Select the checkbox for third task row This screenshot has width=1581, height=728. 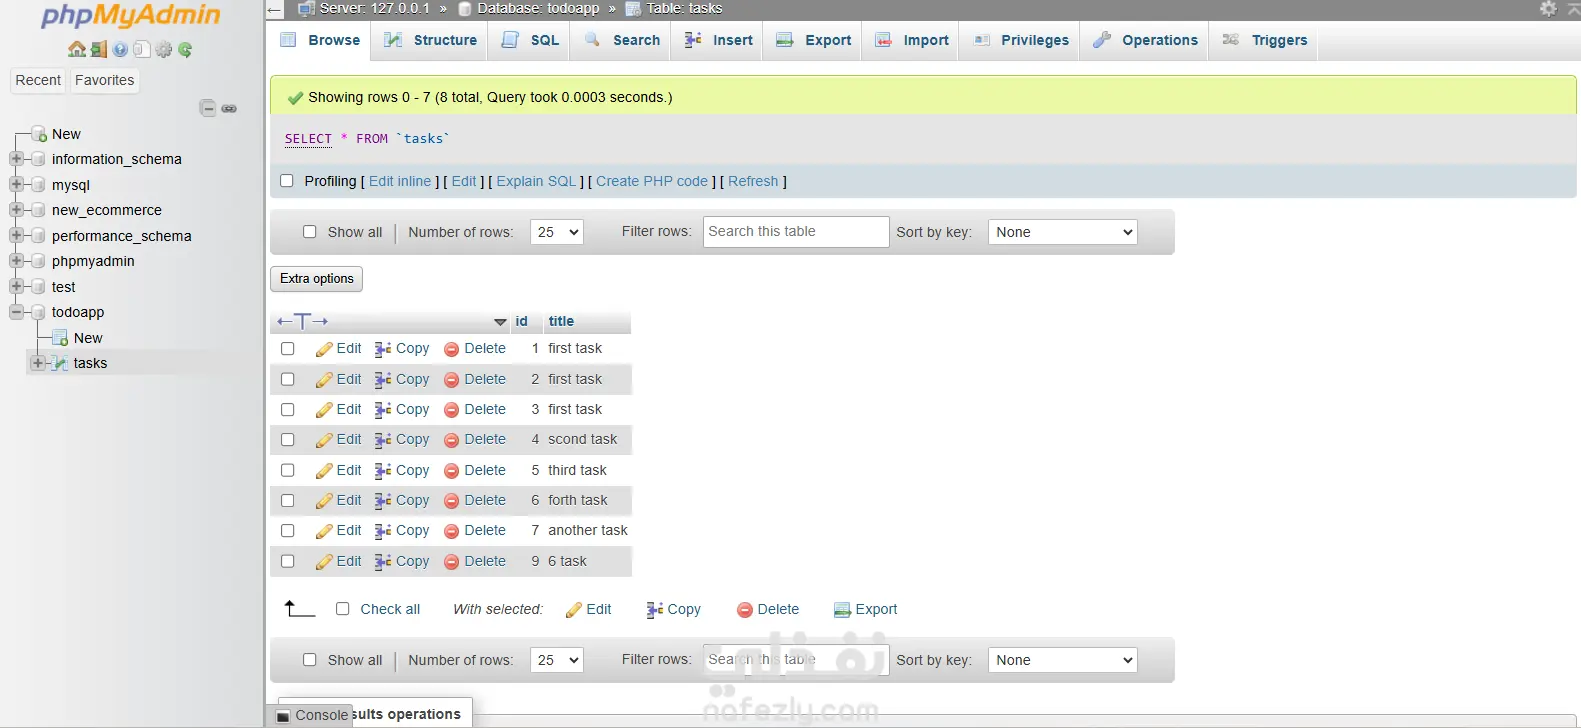tap(288, 471)
